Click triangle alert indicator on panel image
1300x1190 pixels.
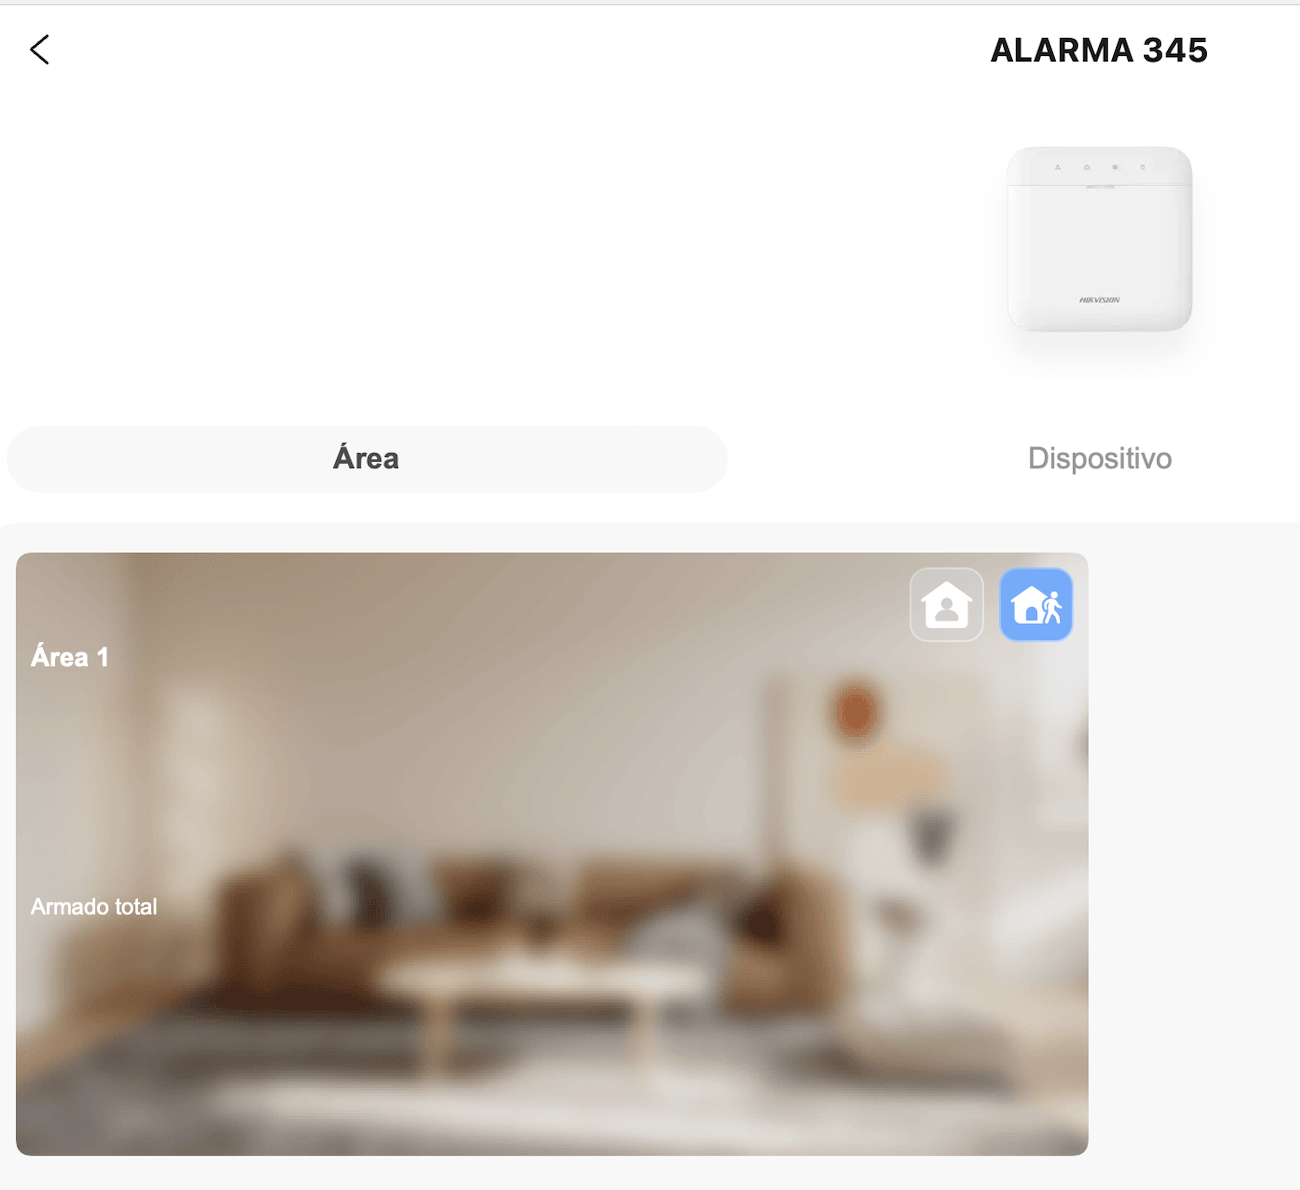click(1058, 167)
